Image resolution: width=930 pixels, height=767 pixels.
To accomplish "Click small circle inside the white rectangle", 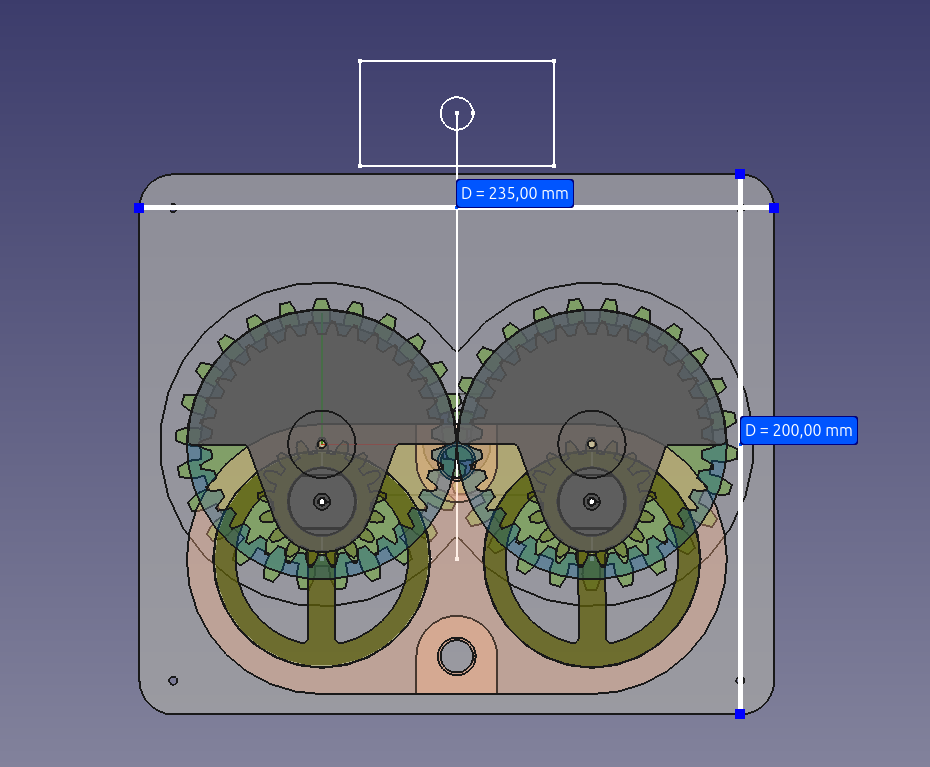I will click(457, 113).
